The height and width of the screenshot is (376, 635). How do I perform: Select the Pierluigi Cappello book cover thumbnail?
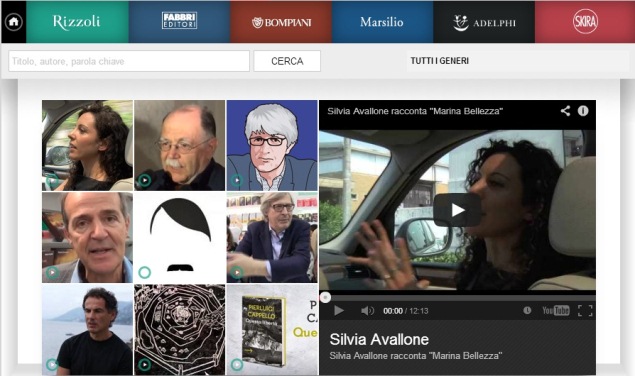[x=272, y=329]
